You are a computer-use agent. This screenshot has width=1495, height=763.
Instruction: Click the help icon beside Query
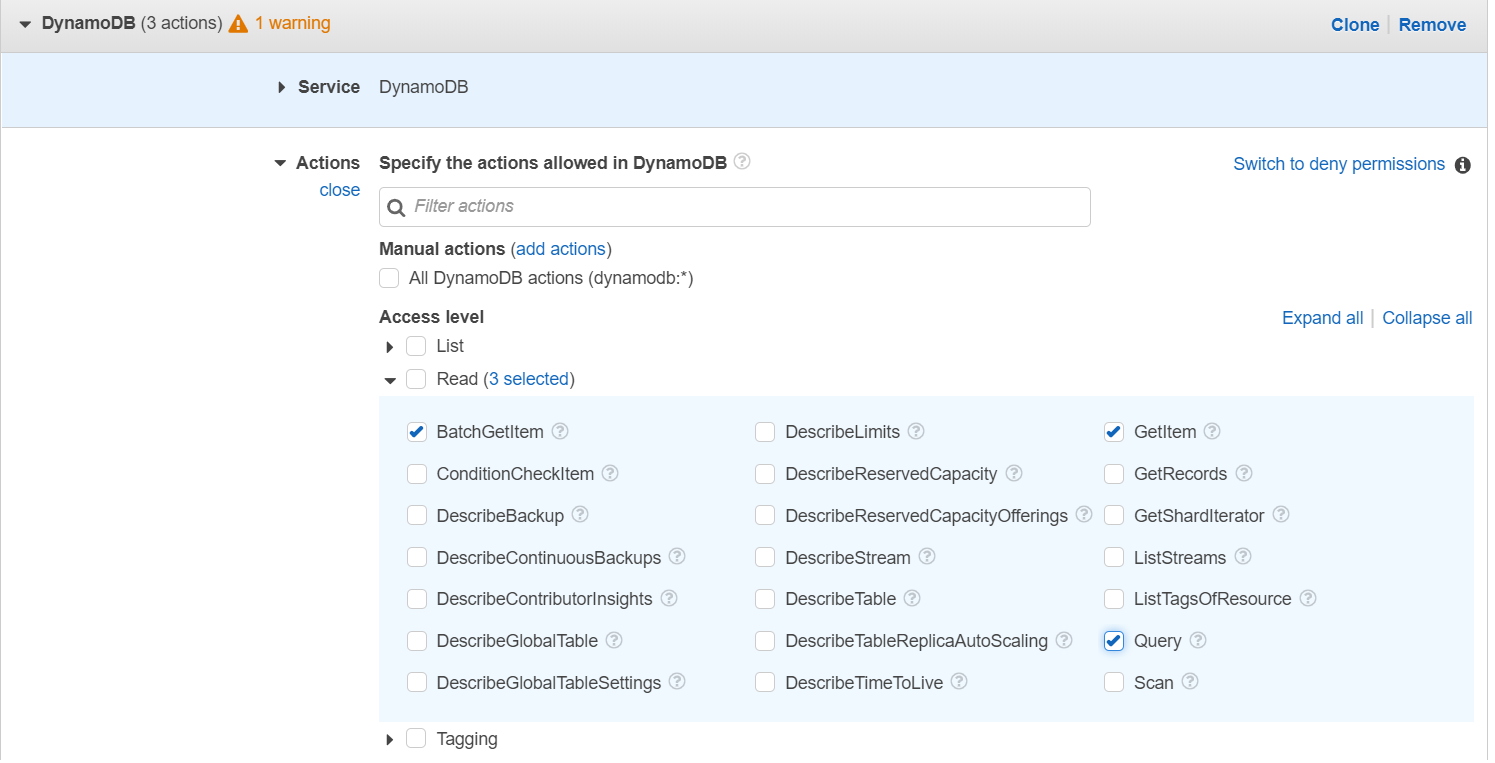pos(1199,640)
